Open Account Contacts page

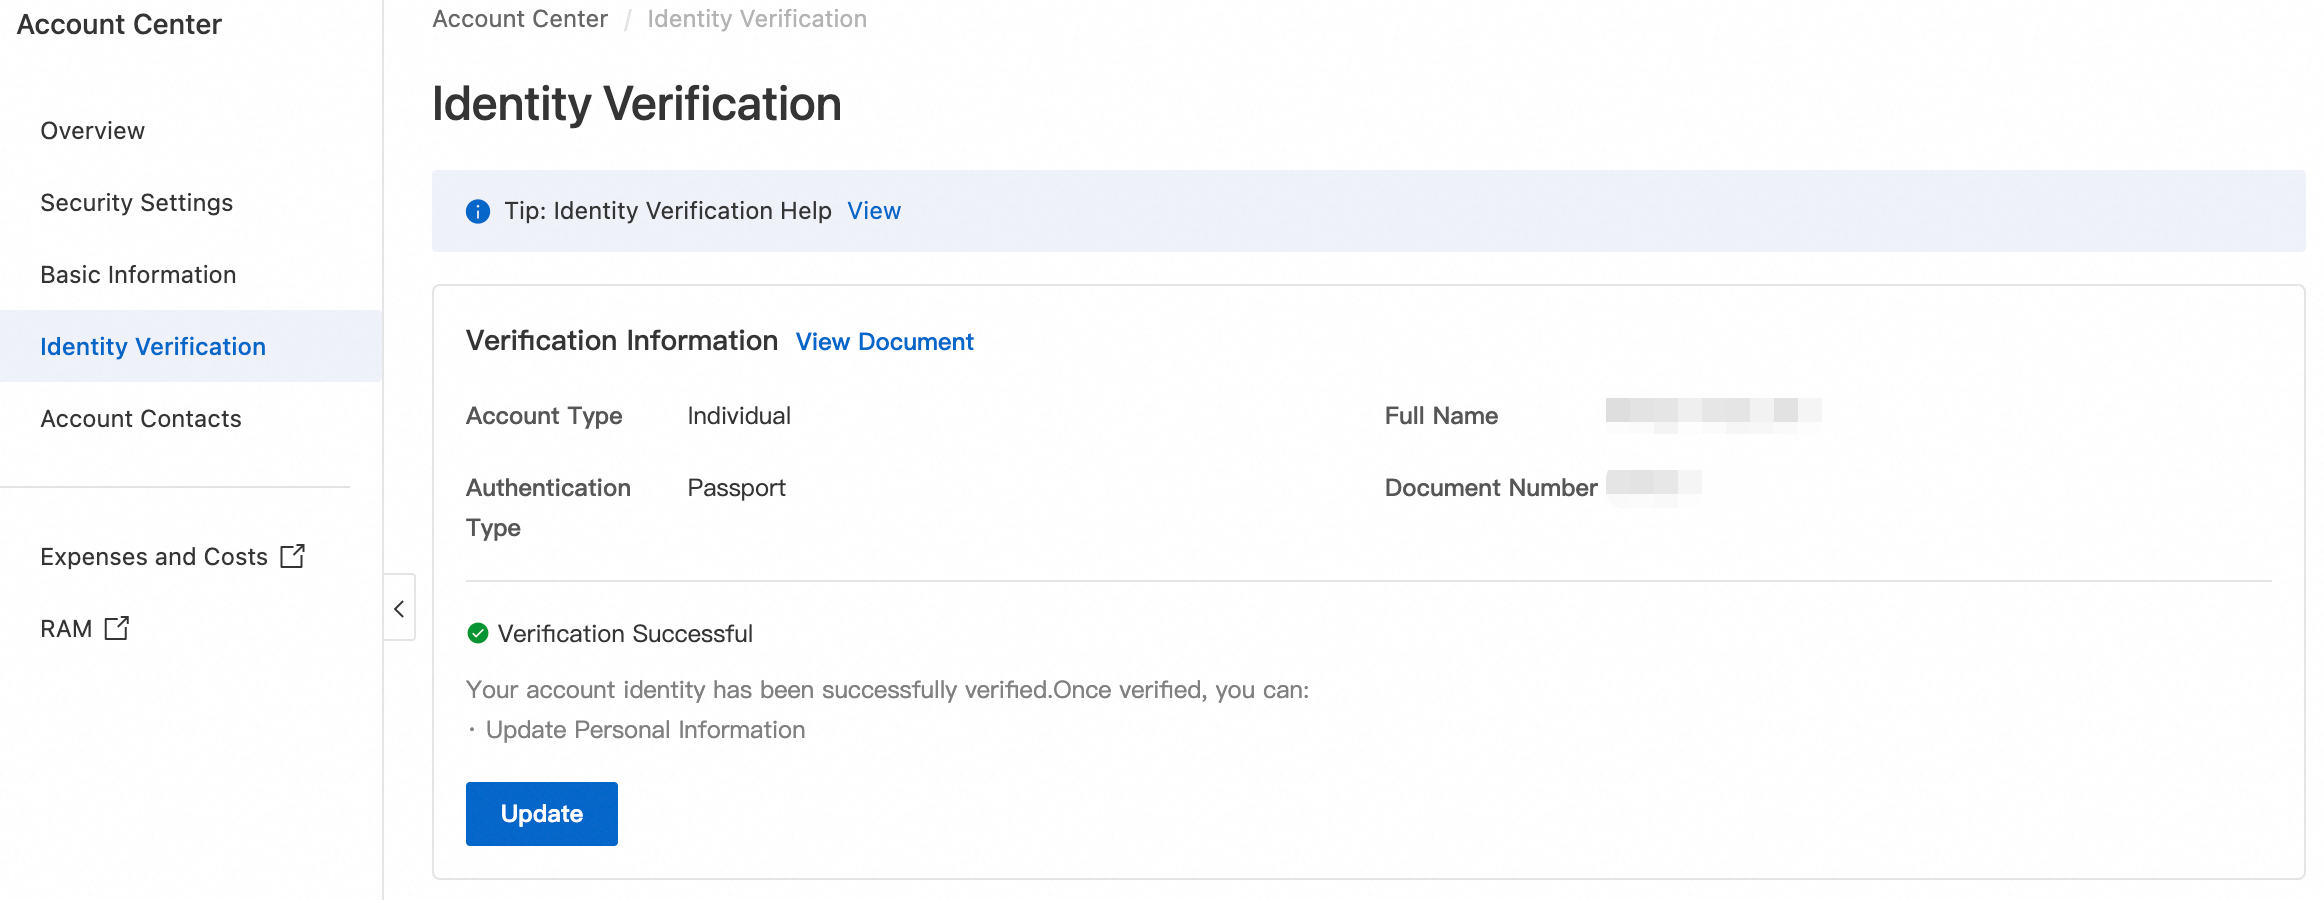(x=141, y=419)
